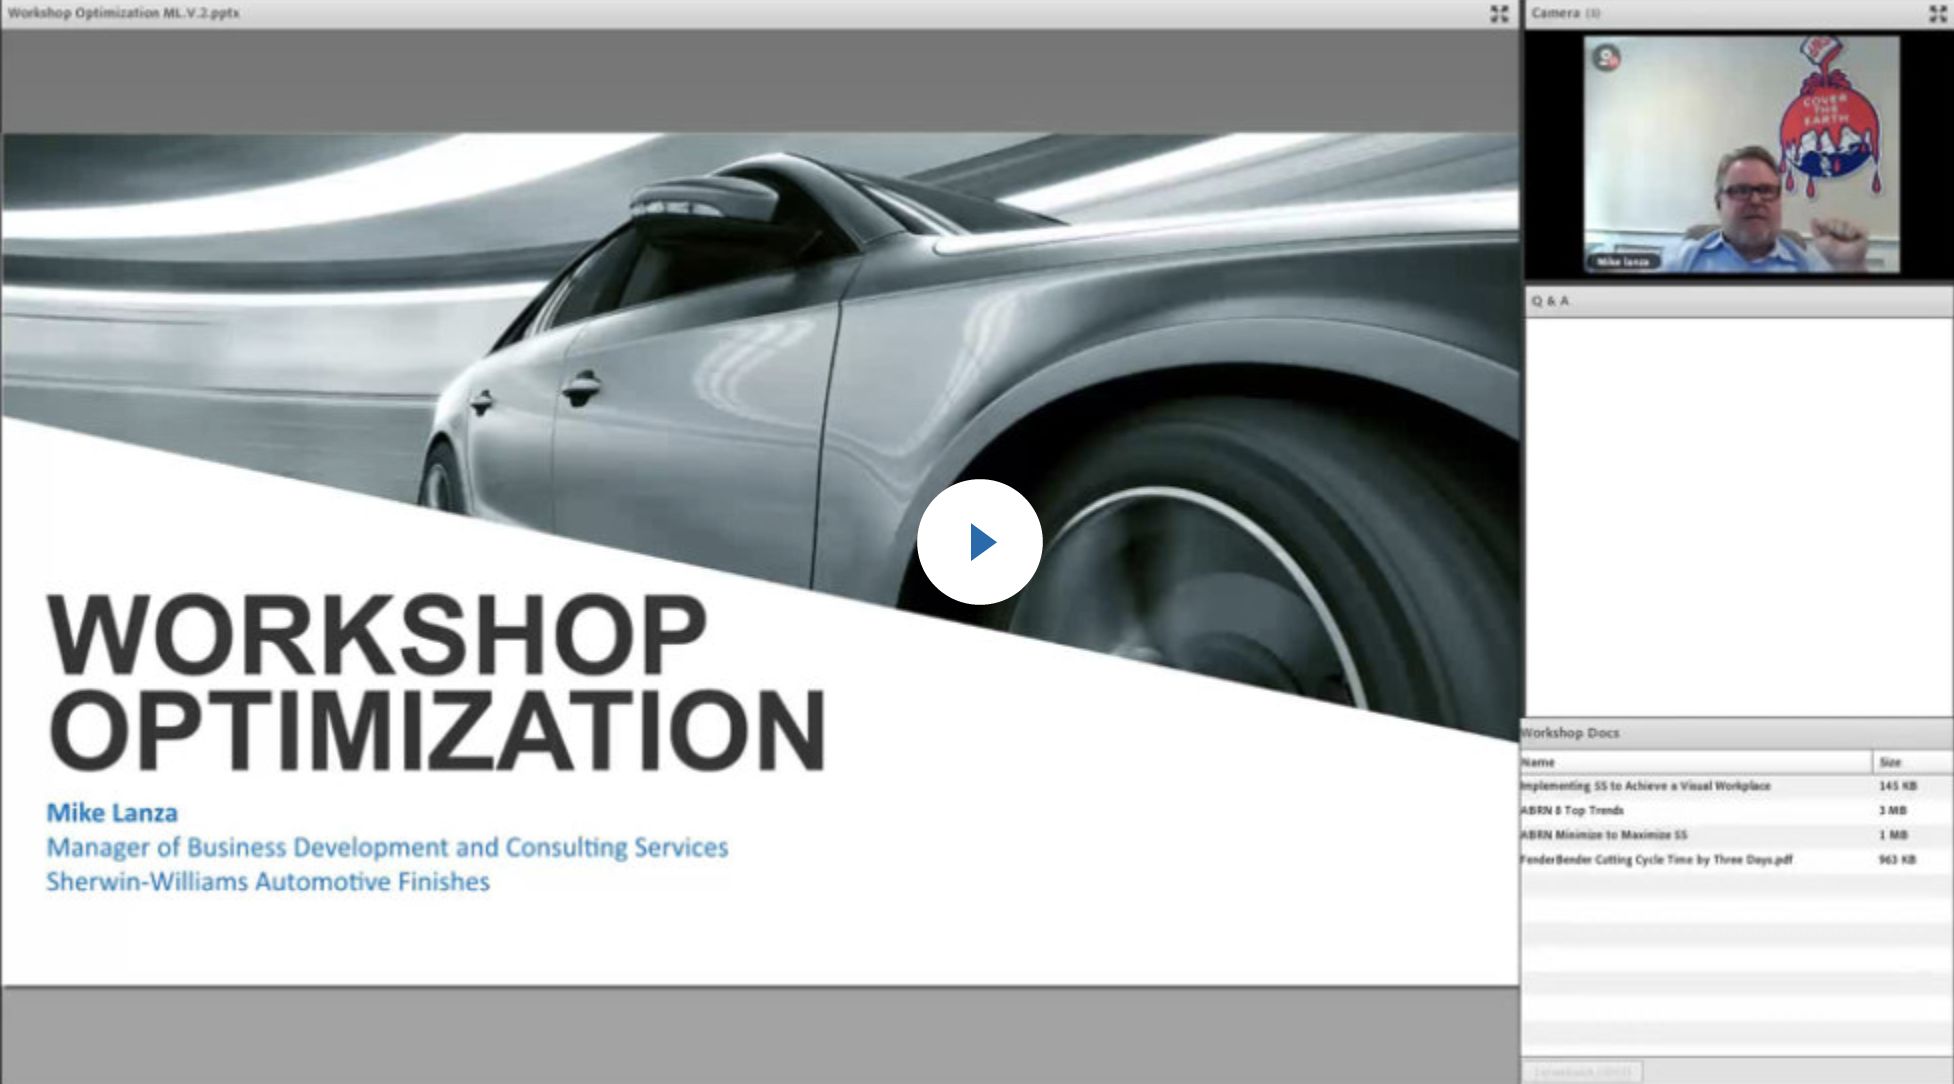Click the 145 KB size cell
The image size is (1954, 1084).
pos(1897,786)
